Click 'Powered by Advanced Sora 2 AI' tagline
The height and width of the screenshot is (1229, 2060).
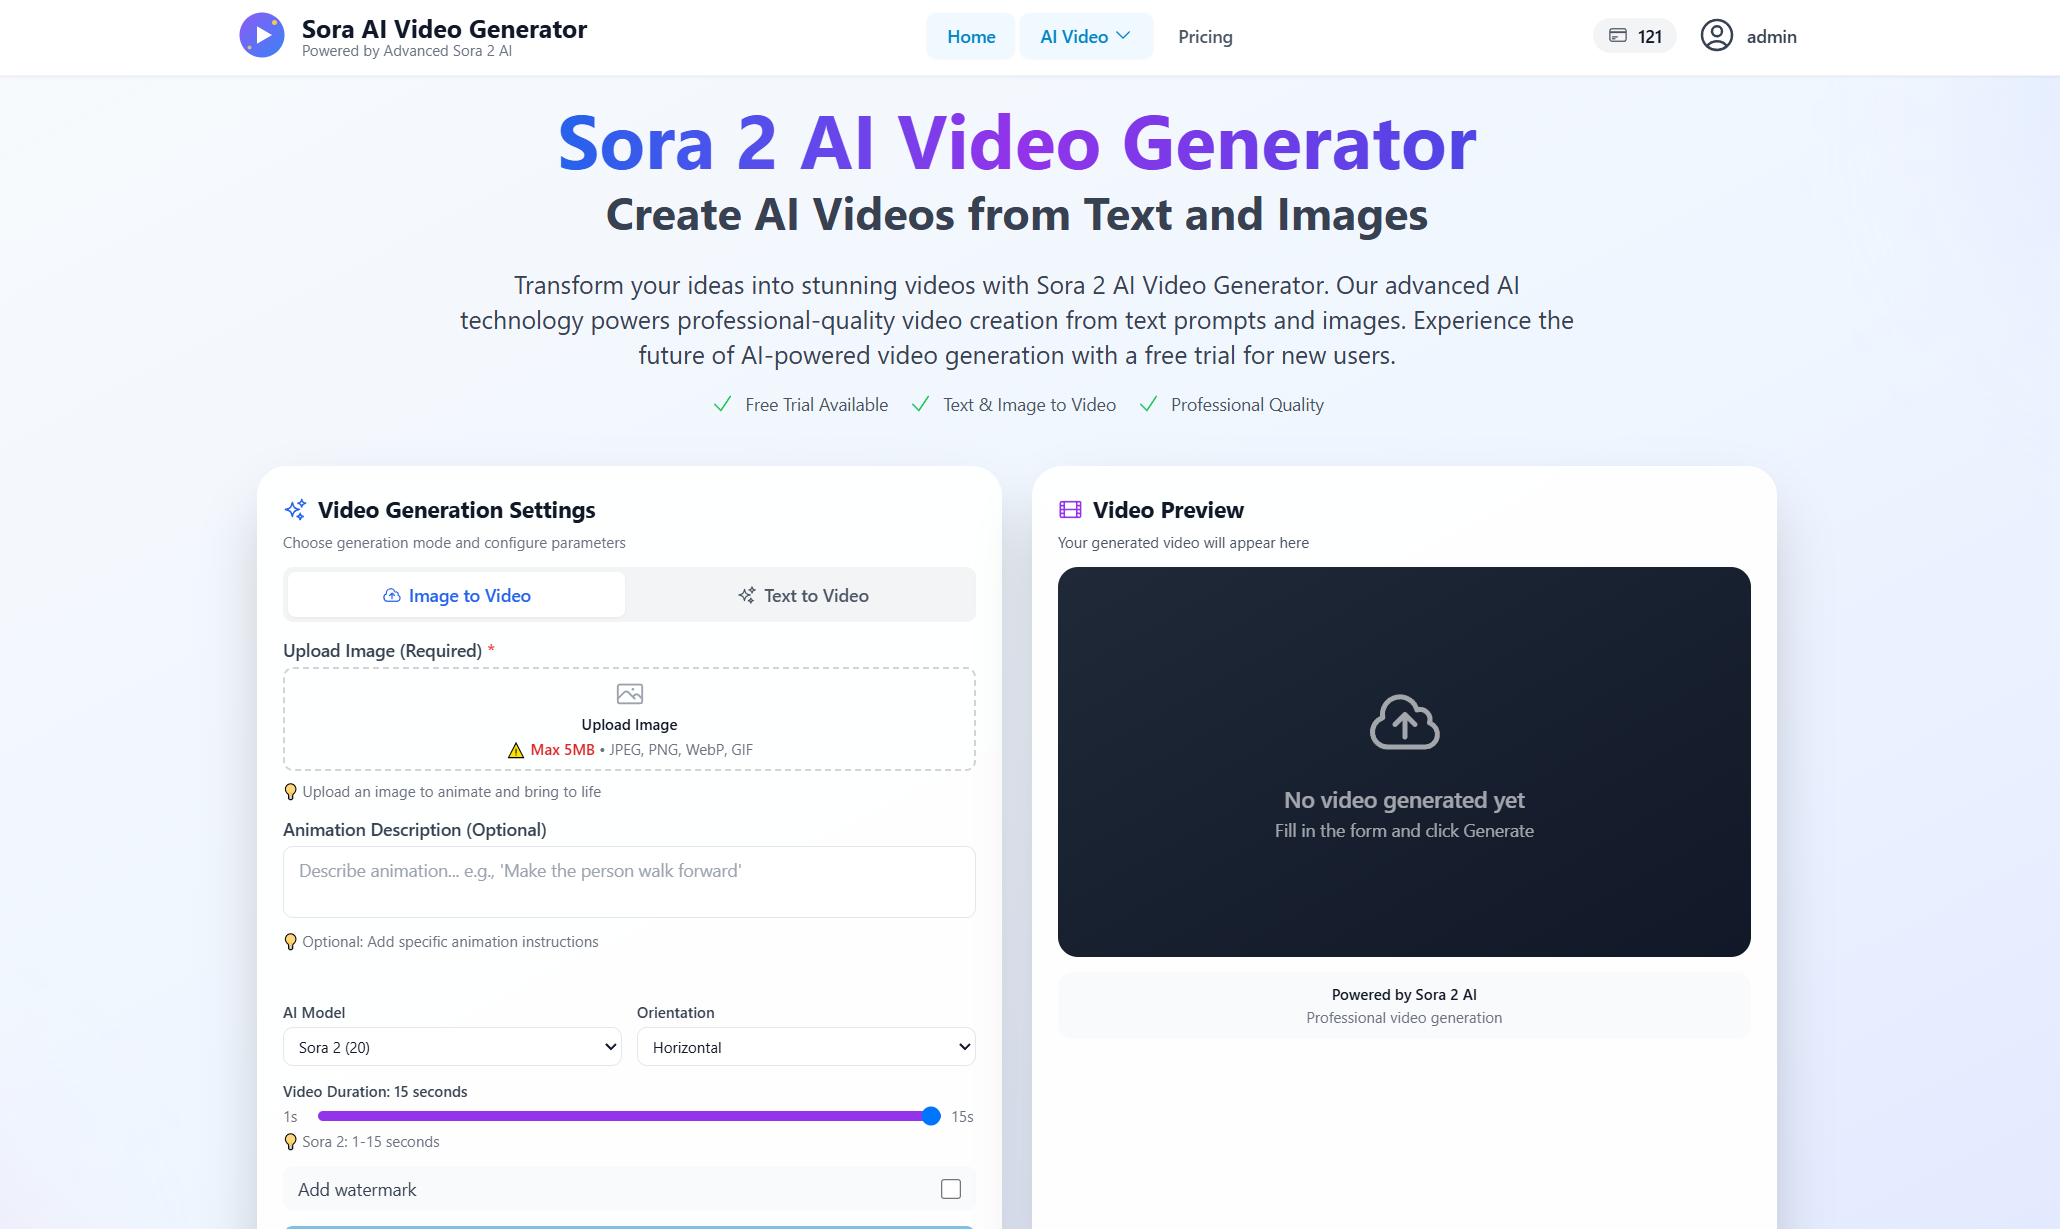pos(407,51)
